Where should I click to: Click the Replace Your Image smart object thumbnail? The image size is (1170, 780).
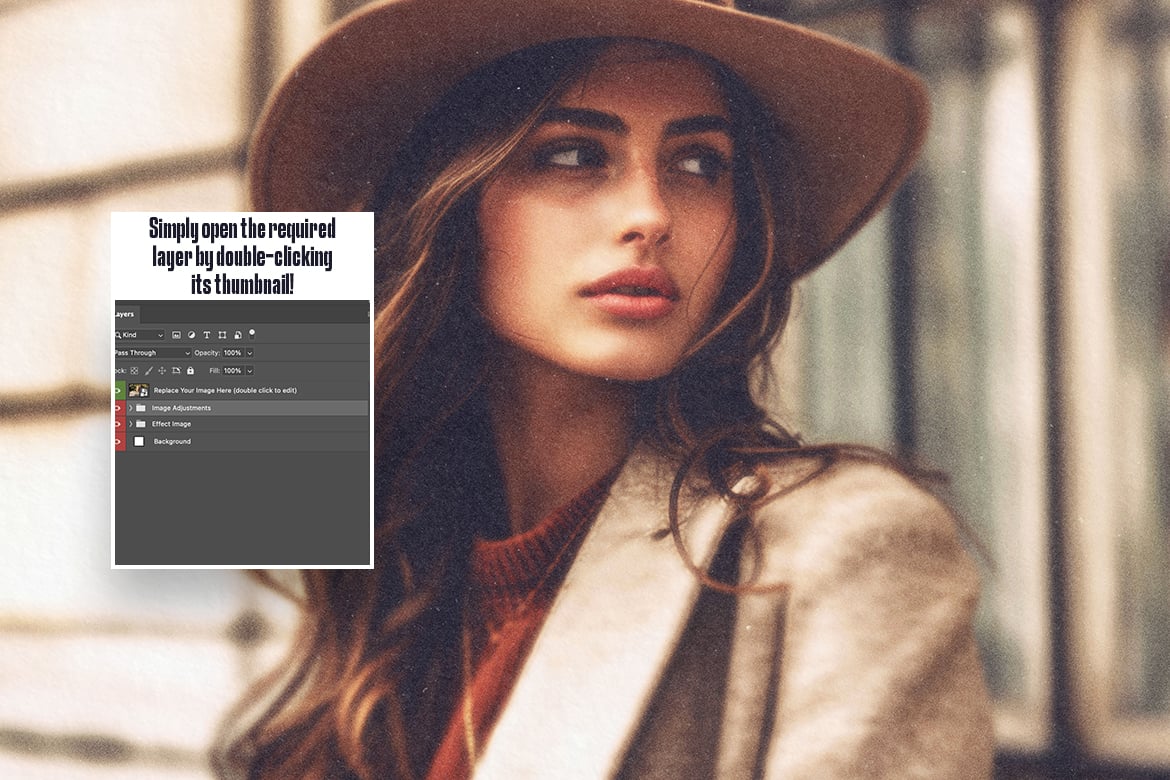[139, 390]
